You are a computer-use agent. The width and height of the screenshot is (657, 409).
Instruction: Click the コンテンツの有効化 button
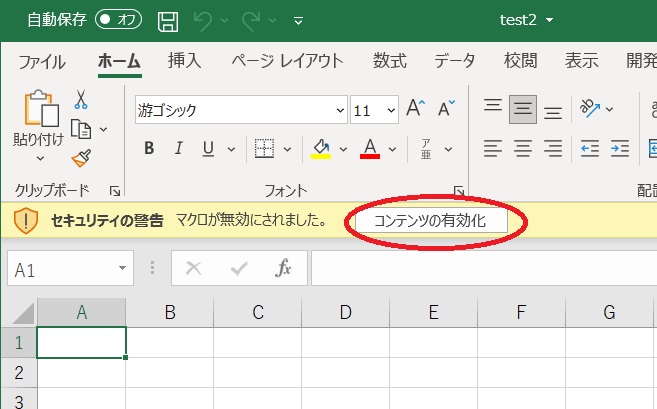pos(429,220)
